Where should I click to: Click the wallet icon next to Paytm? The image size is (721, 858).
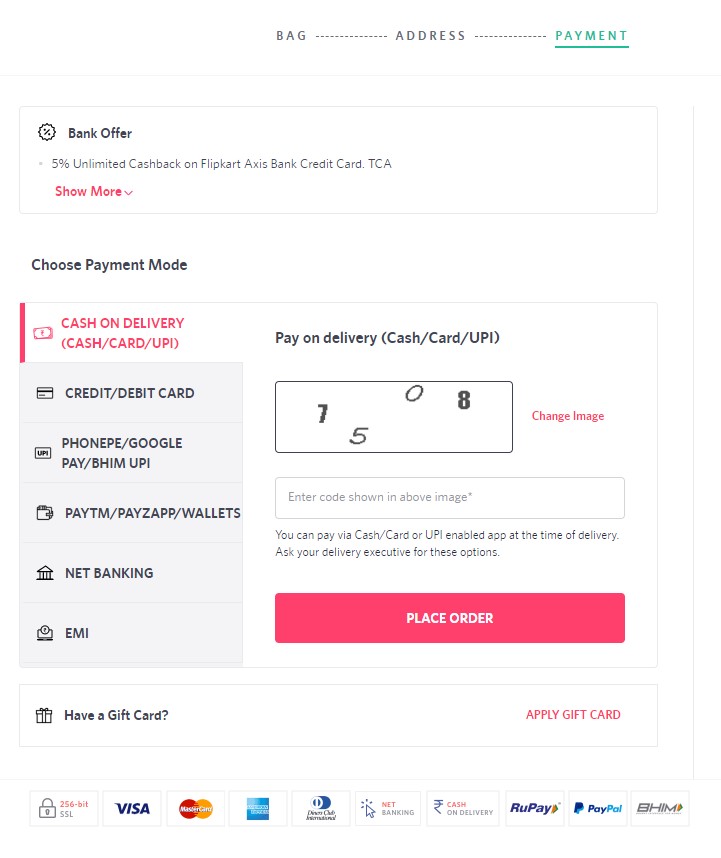click(x=45, y=513)
